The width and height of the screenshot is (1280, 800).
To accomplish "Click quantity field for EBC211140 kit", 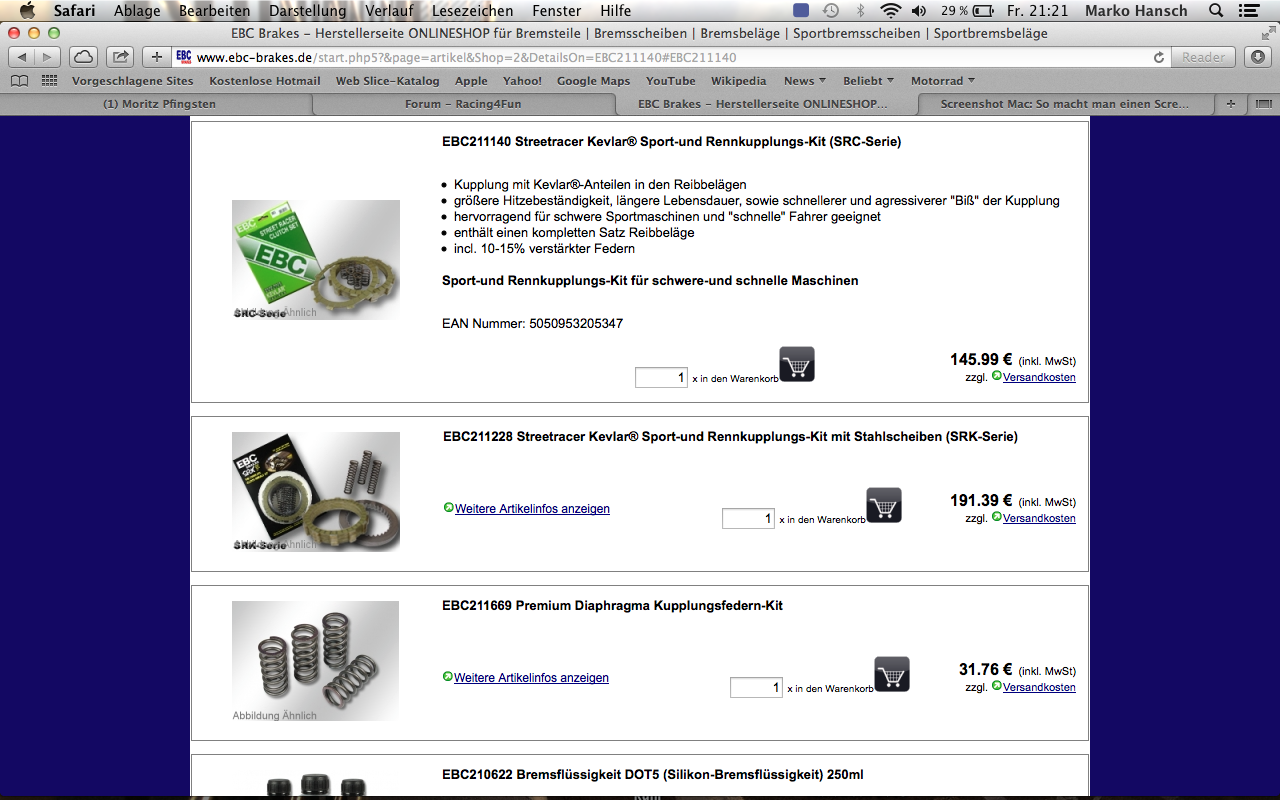I will (x=661, y=377).
